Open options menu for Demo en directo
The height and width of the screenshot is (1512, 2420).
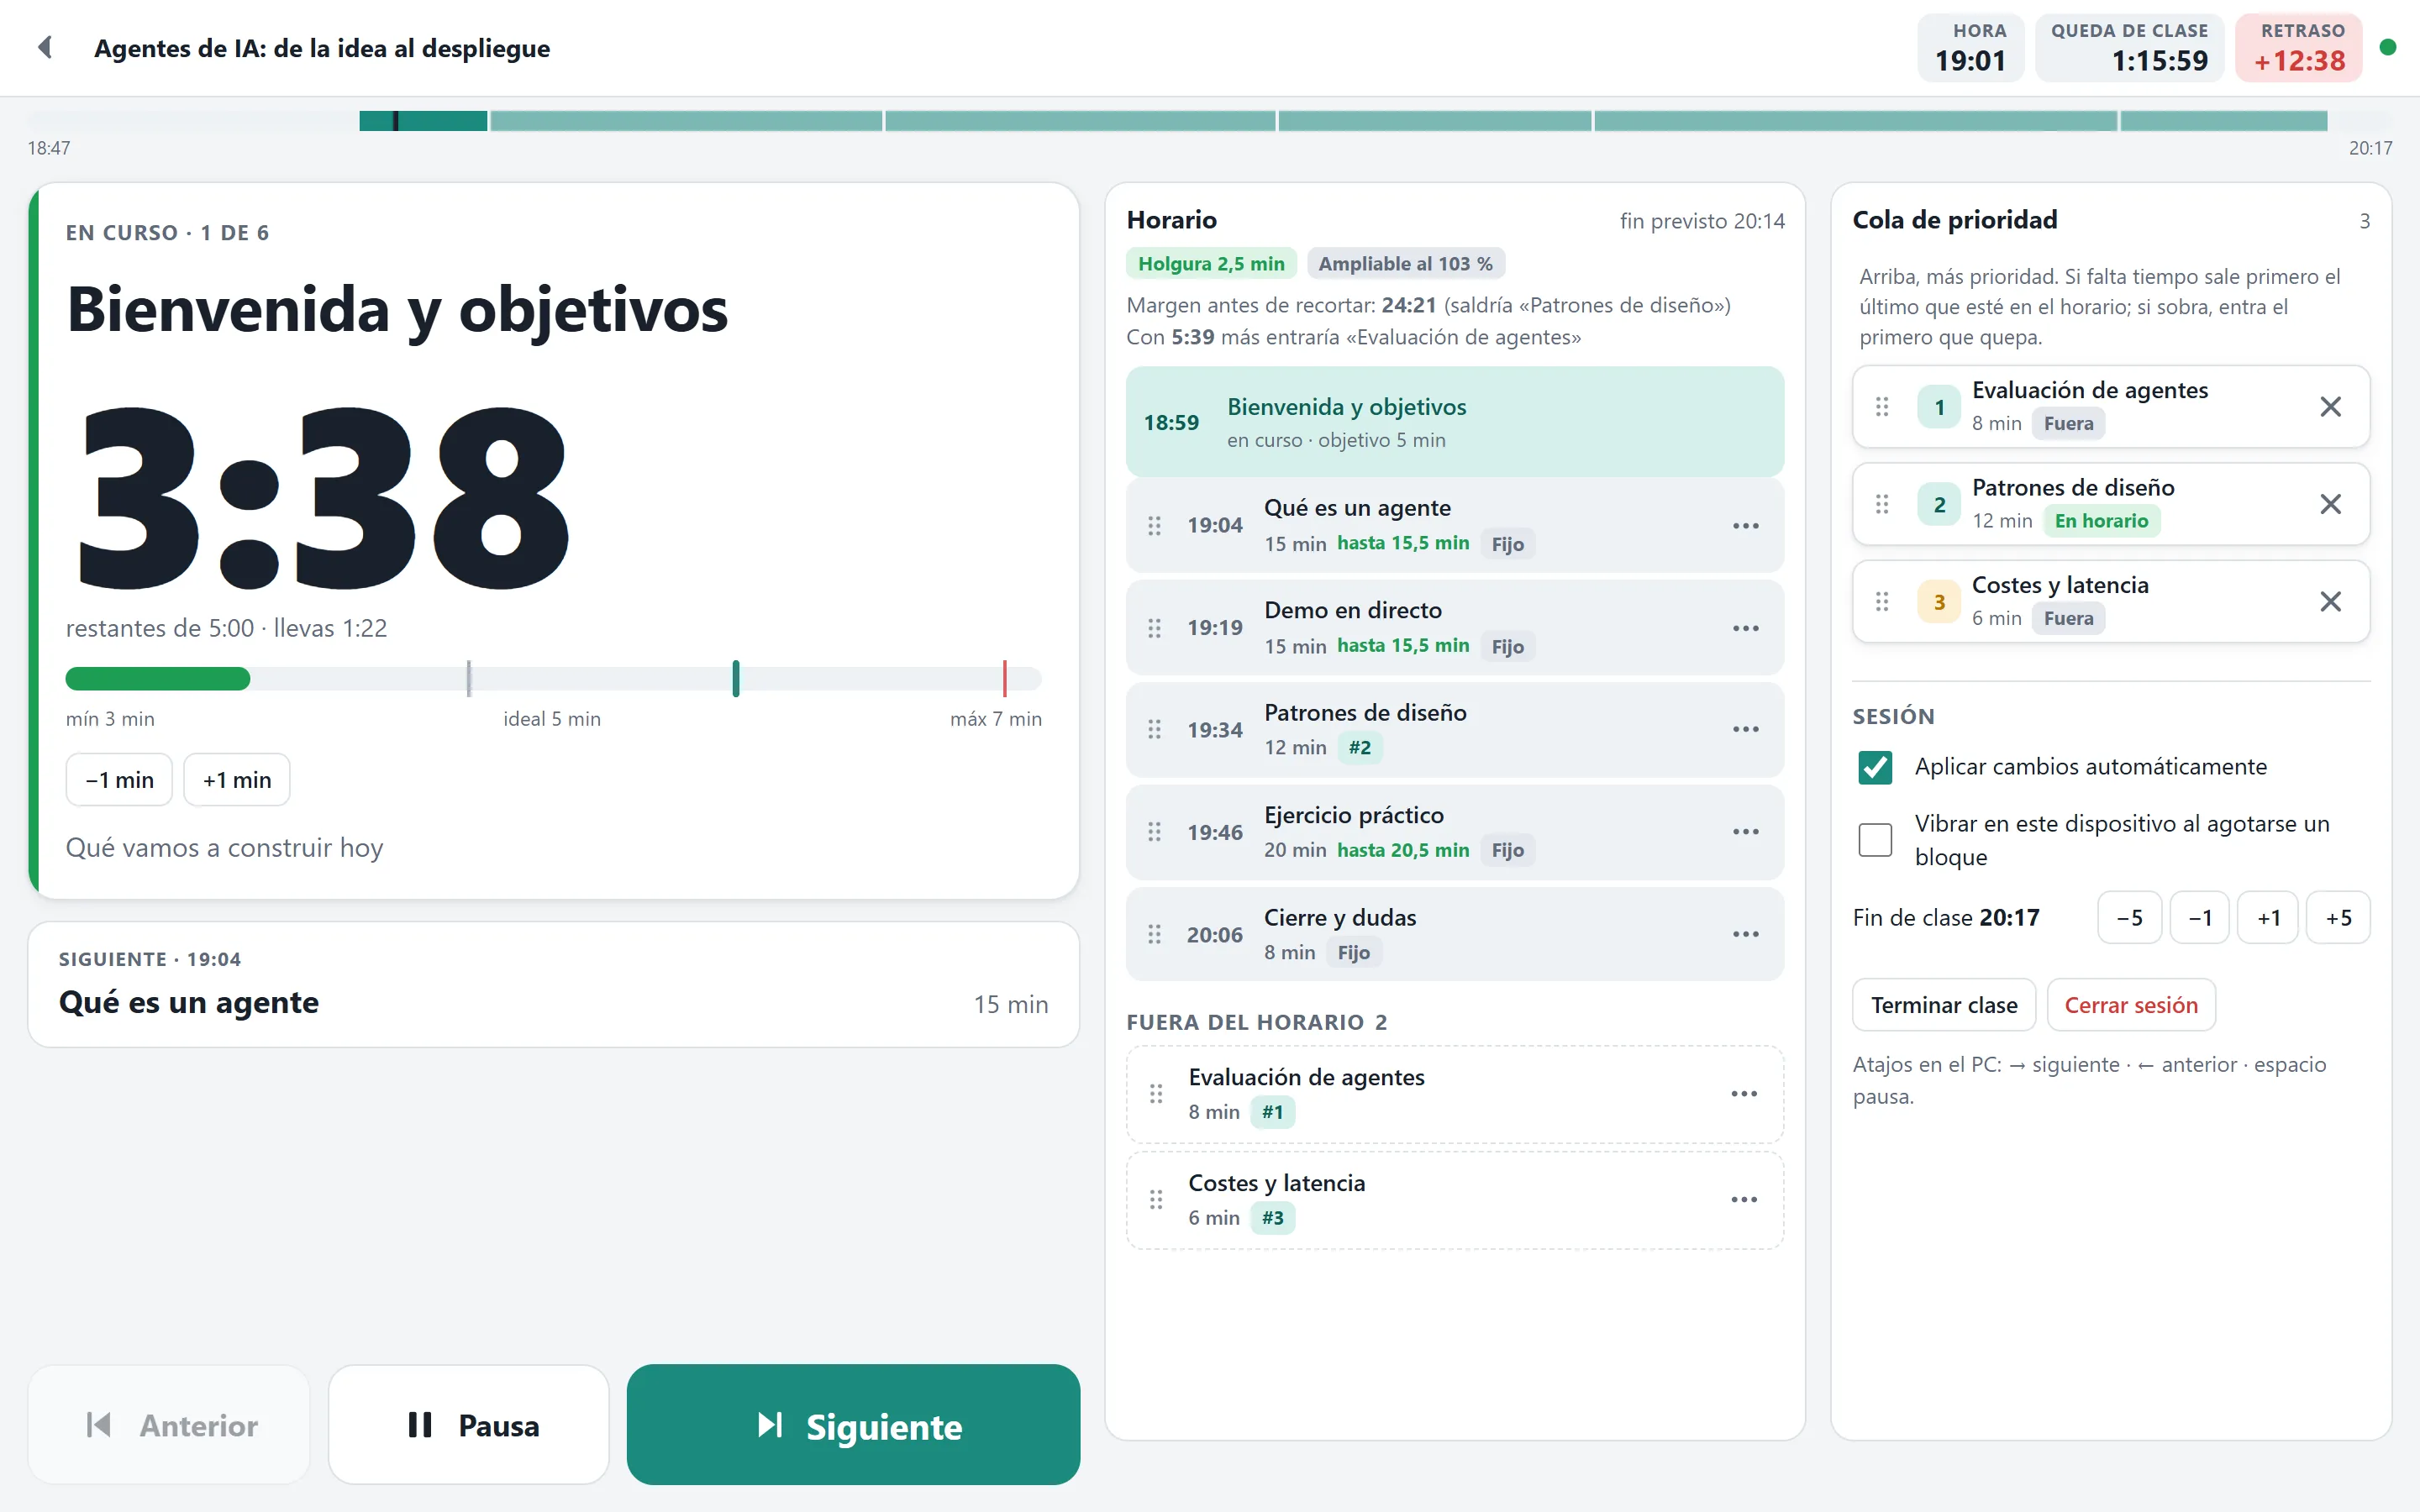[1745, 628]
